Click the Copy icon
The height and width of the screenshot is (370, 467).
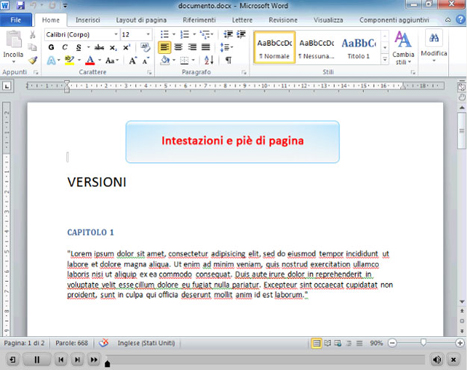pyautogui.click(x=32, y=47)
